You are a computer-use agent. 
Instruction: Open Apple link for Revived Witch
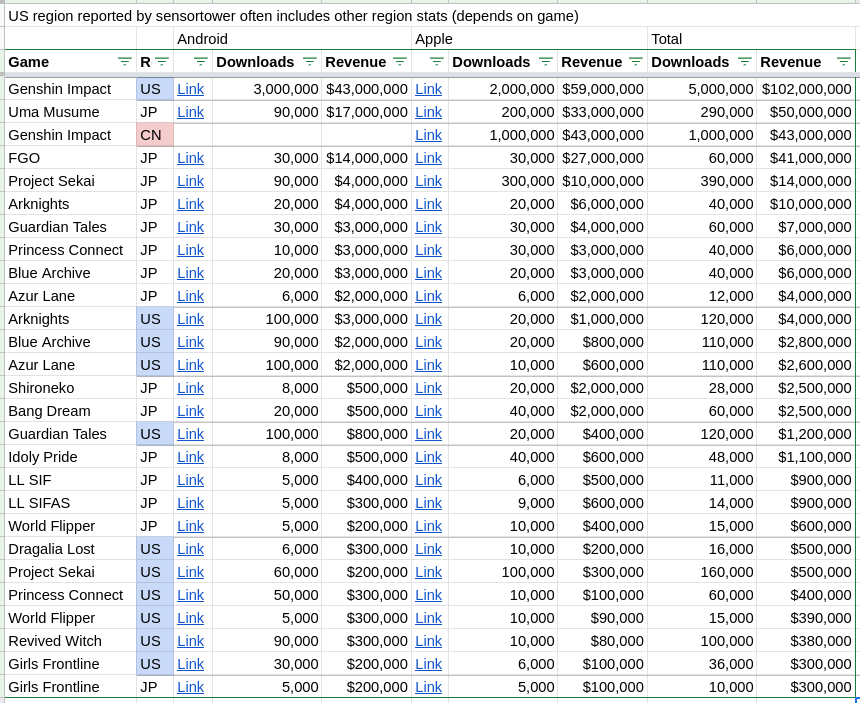tap(428, 641)
